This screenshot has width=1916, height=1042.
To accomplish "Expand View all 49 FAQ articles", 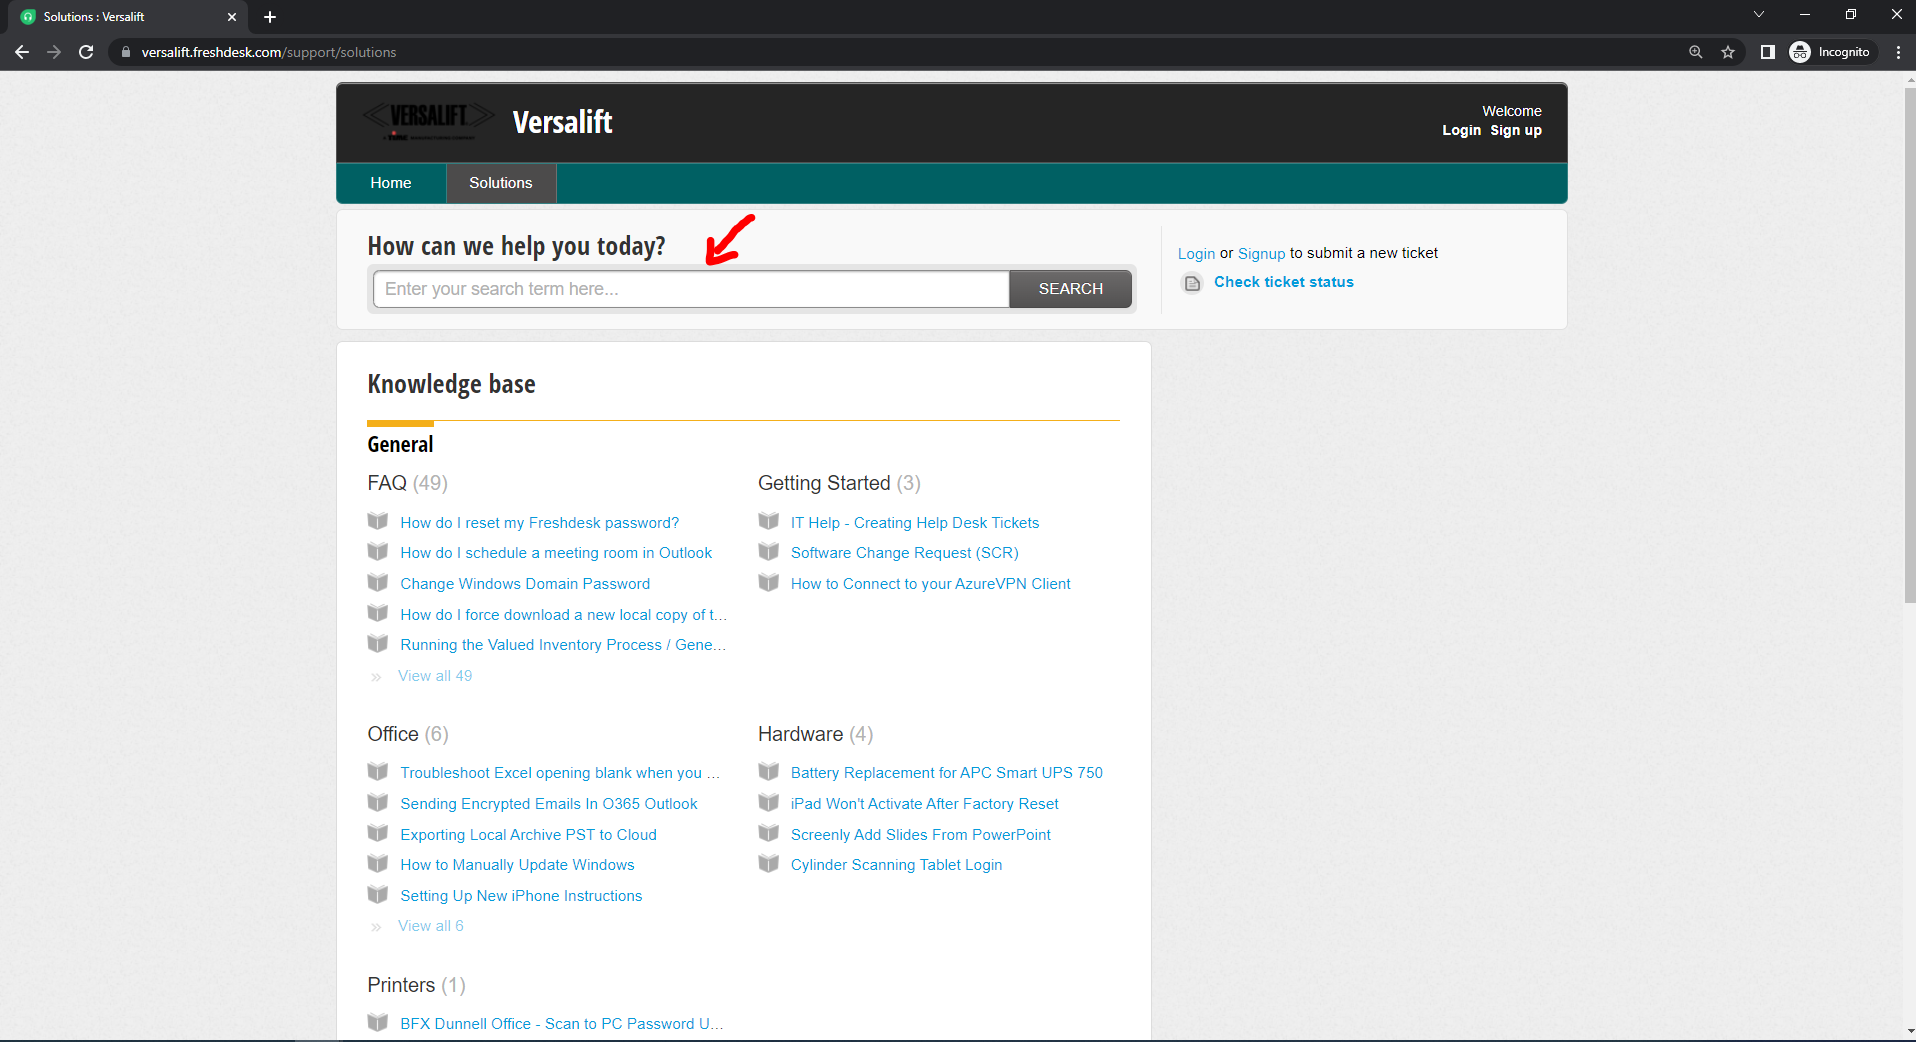I will point(435,676).
